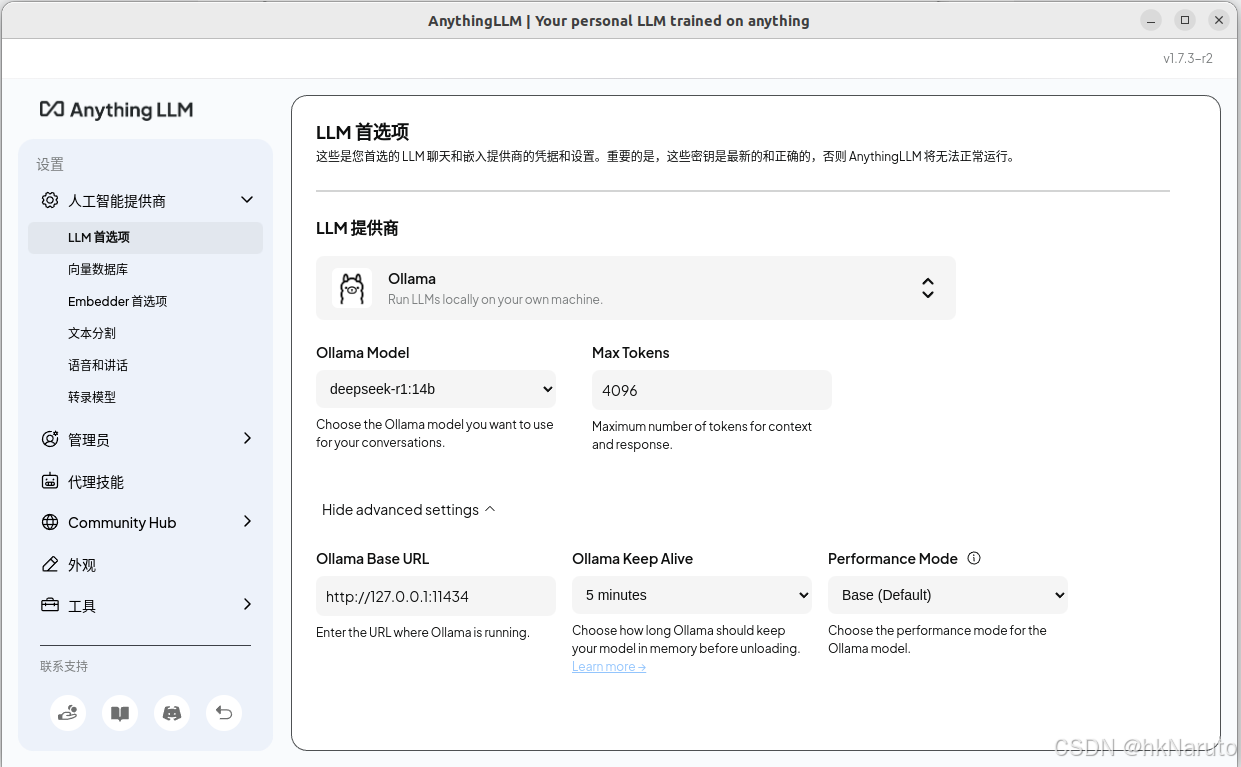
Task: Collapse the 人工智能提供商 section chevron
Action: click(x=247, y=200)
